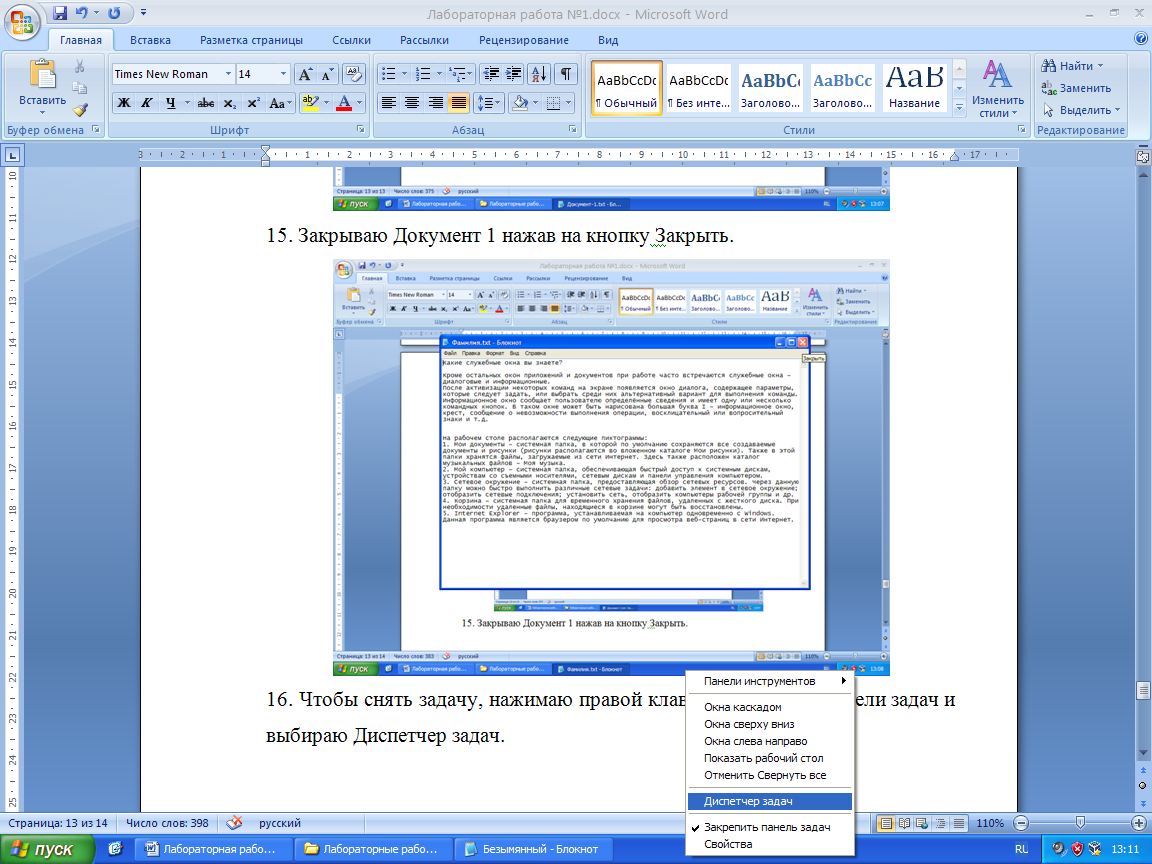Click the zoom slider handle
Screen dimensions: 1152x864
pos(1080,824)
